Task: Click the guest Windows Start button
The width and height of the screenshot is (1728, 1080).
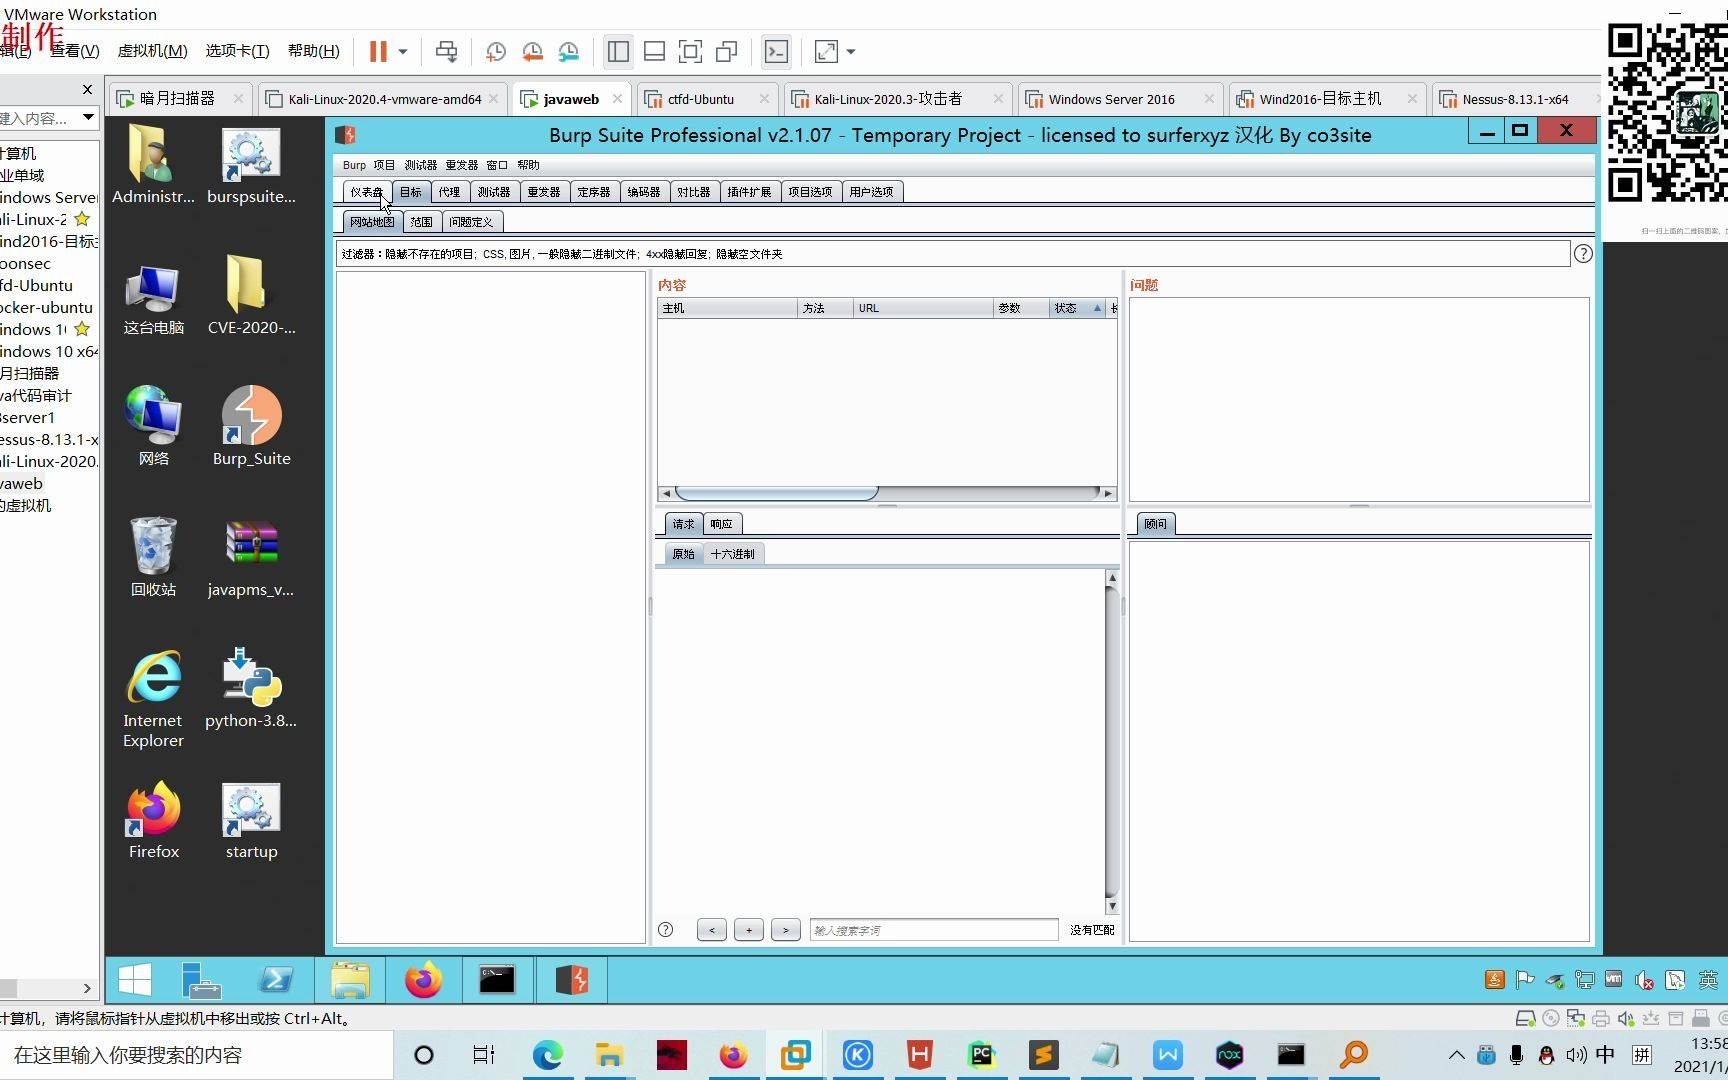Action: click(135, 980)
